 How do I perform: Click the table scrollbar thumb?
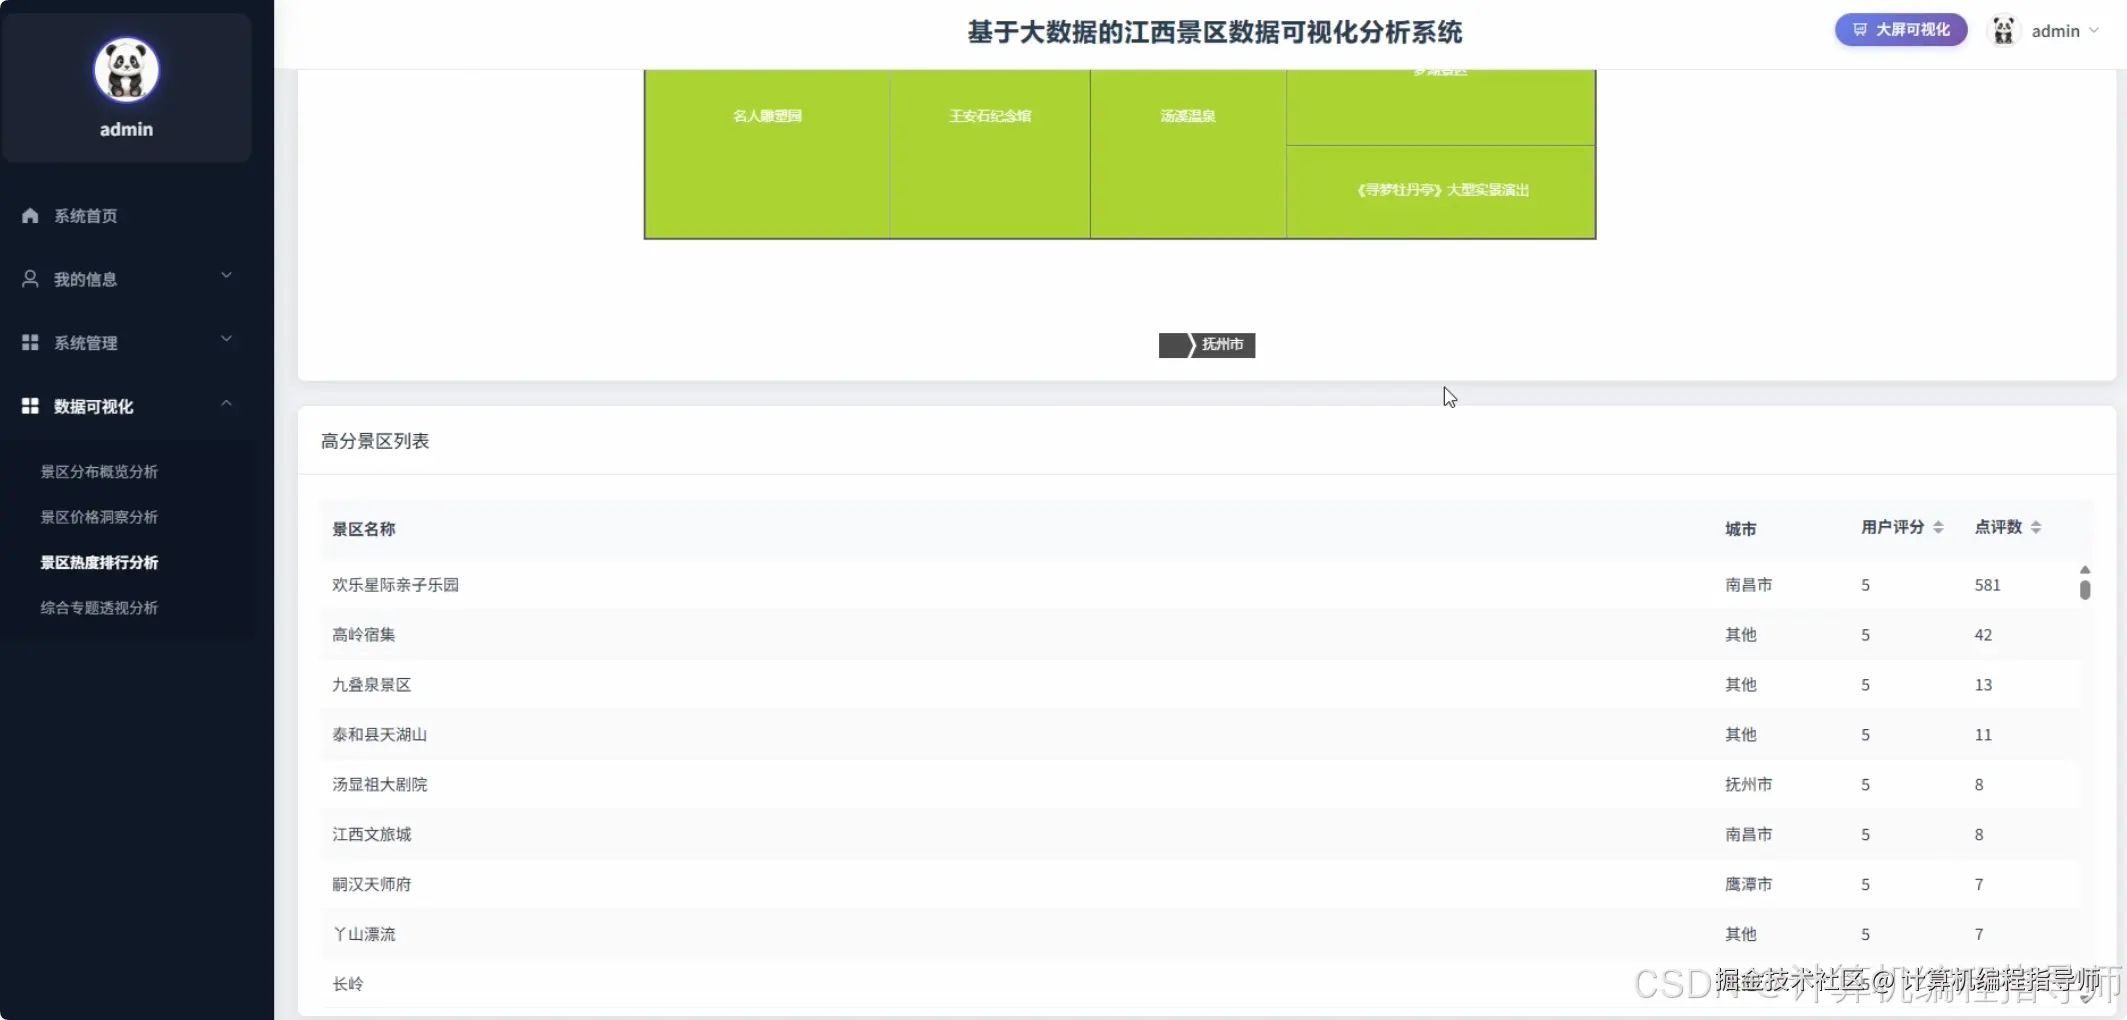[x=2085, y=590]
